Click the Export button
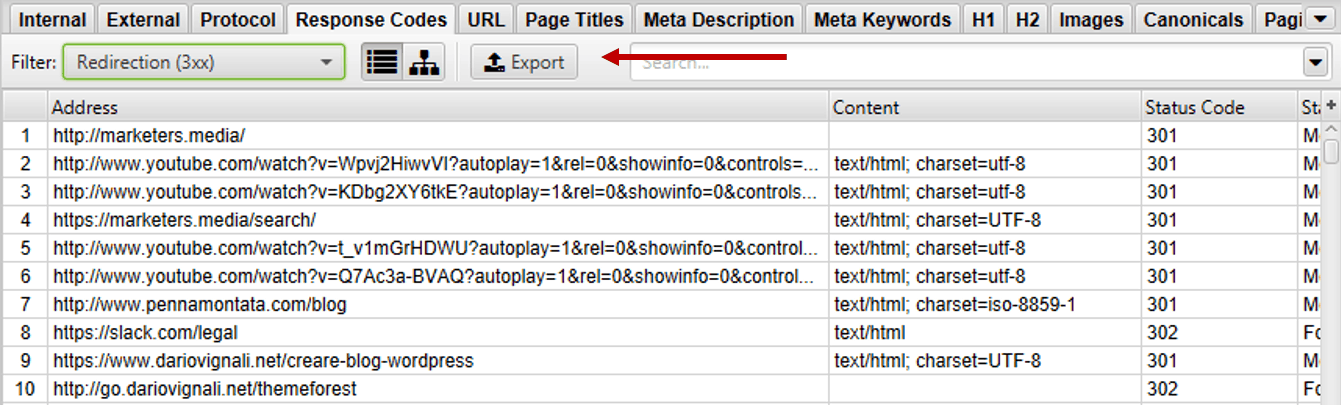Viewport: 1341px width, 405px height. (524, 62)
